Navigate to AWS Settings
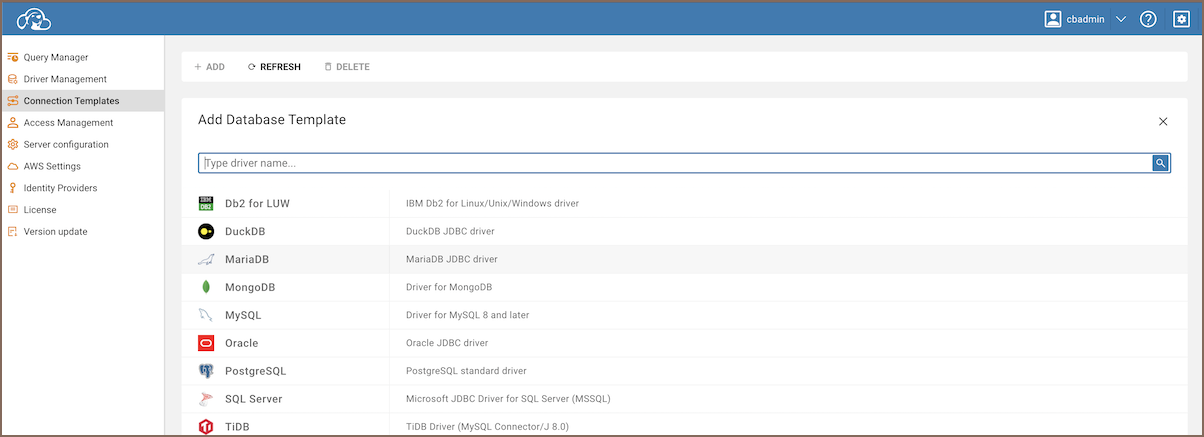The width and height of the screenshot is (1204, 437). click(x=52, y=166)
